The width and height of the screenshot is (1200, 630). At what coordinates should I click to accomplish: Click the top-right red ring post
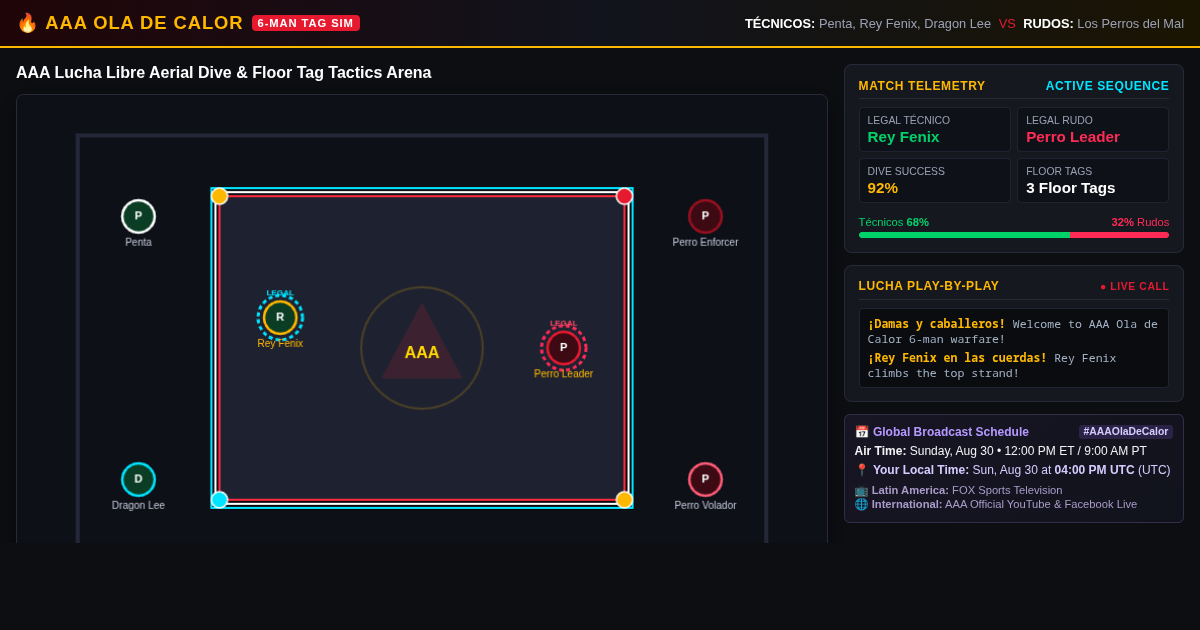pos(624,196)
